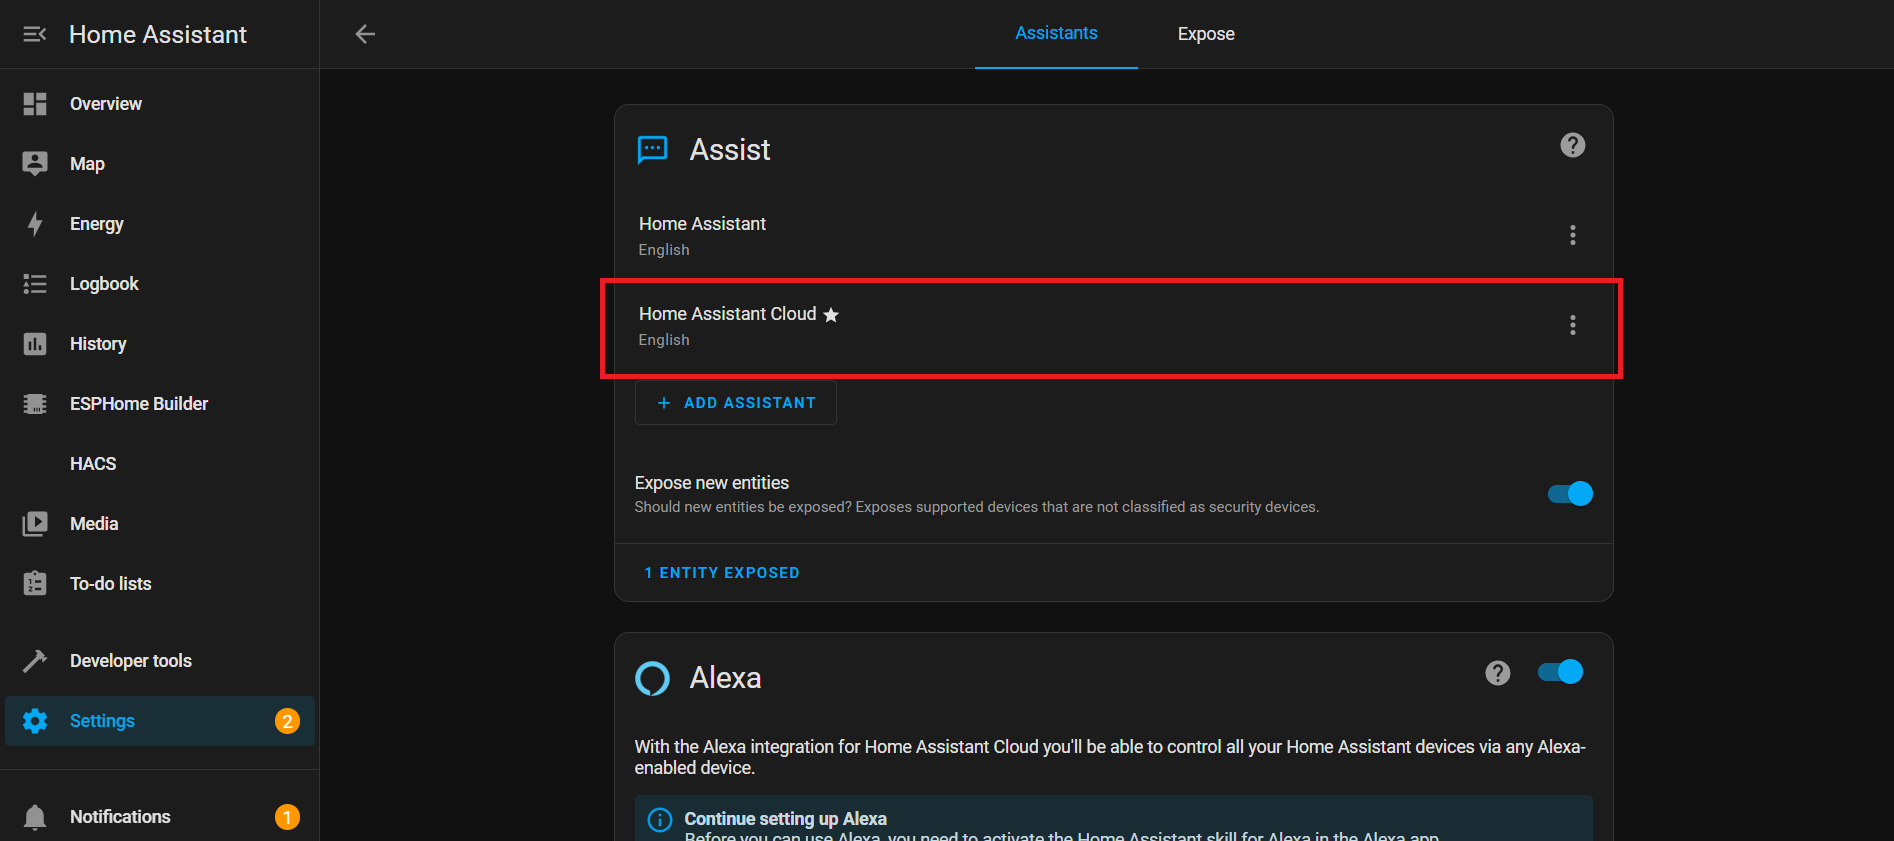
Task: Open the Media sidebar item
Action: (160, 524)
